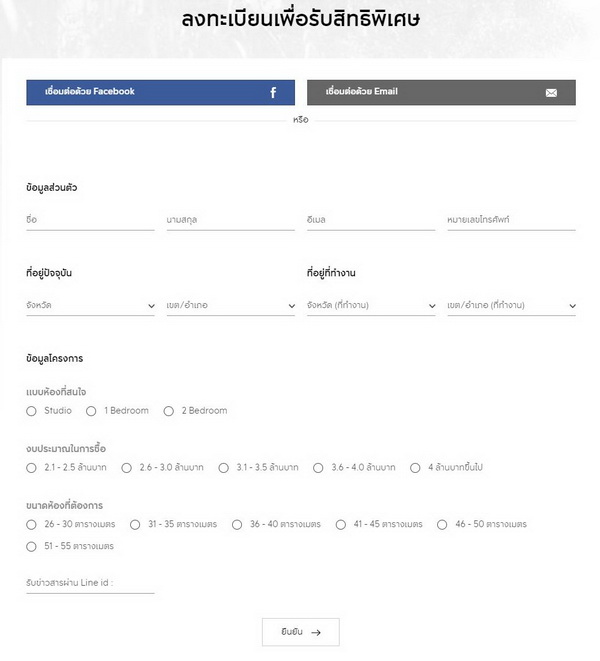
Task: Select room size 36 - 40 ตารางเมตร
Action: (x=237, y=524)
